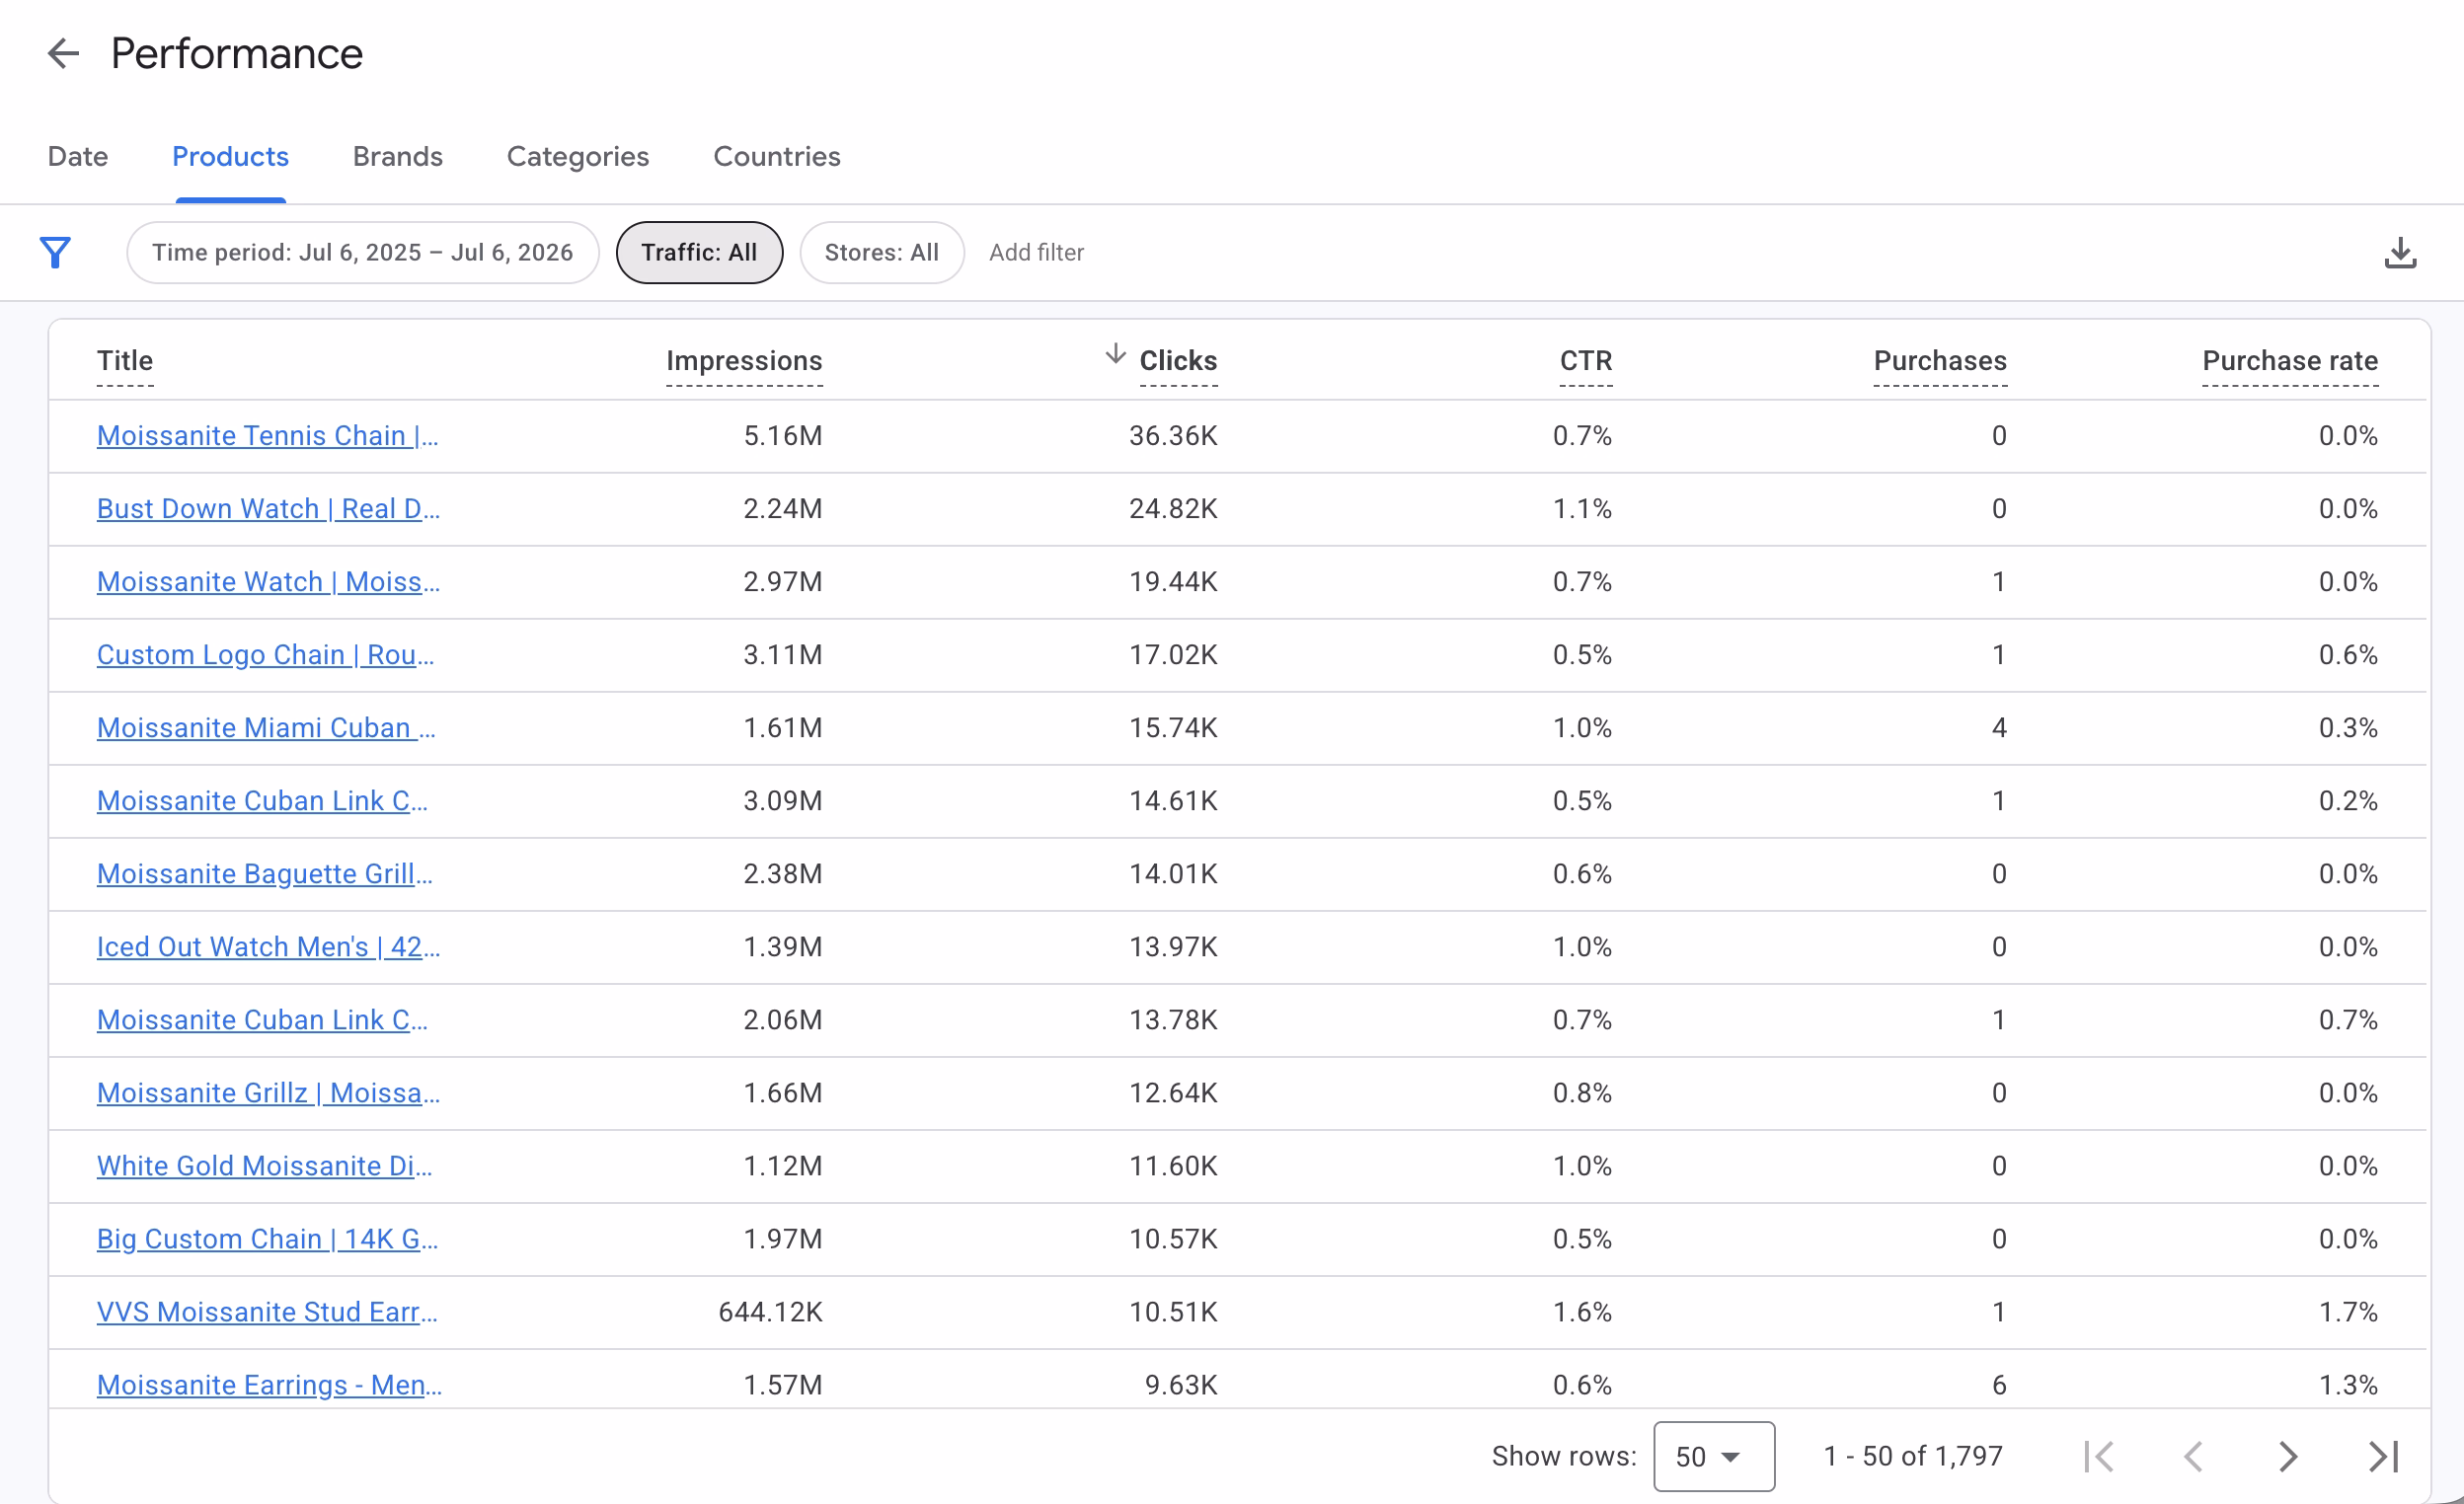Click the 644.12K impressions value
Screen dimensions: 2464x1504
click(x=770, y=1312)
